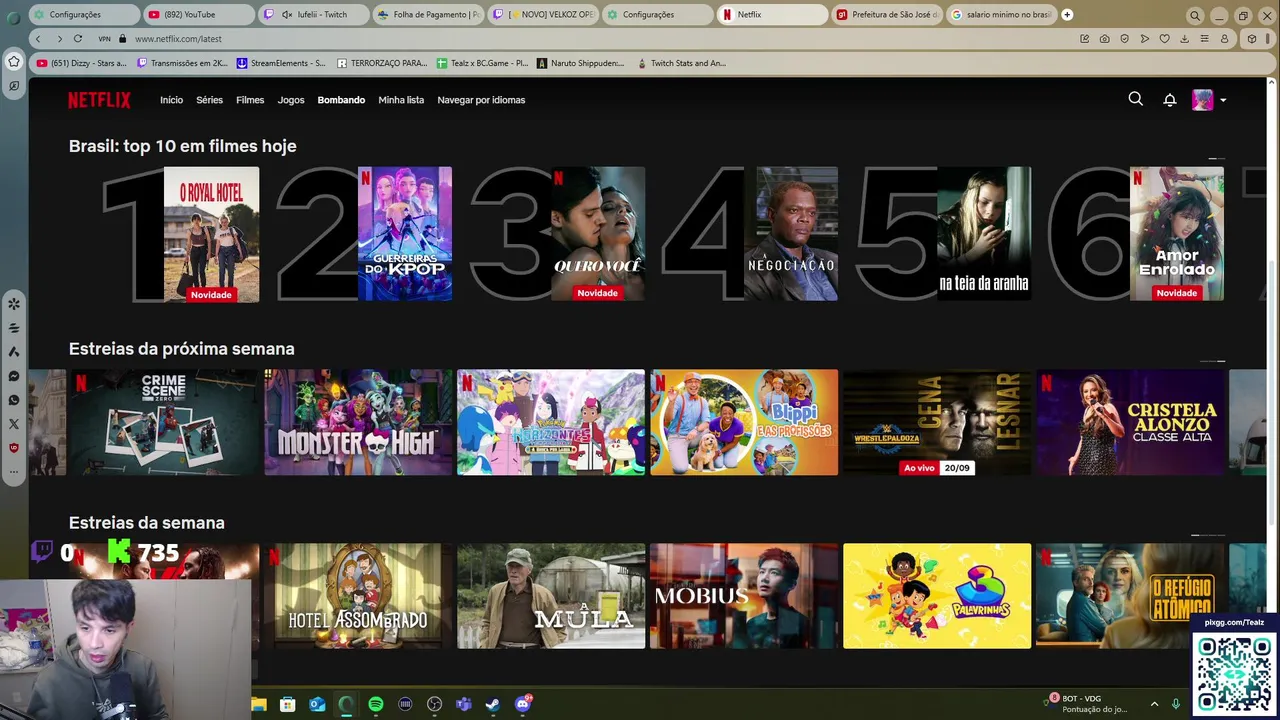The height and width of the screenshot is (720, 1280).
Task: Open Microsoft Teams from the taskbar
Action: 463,704
